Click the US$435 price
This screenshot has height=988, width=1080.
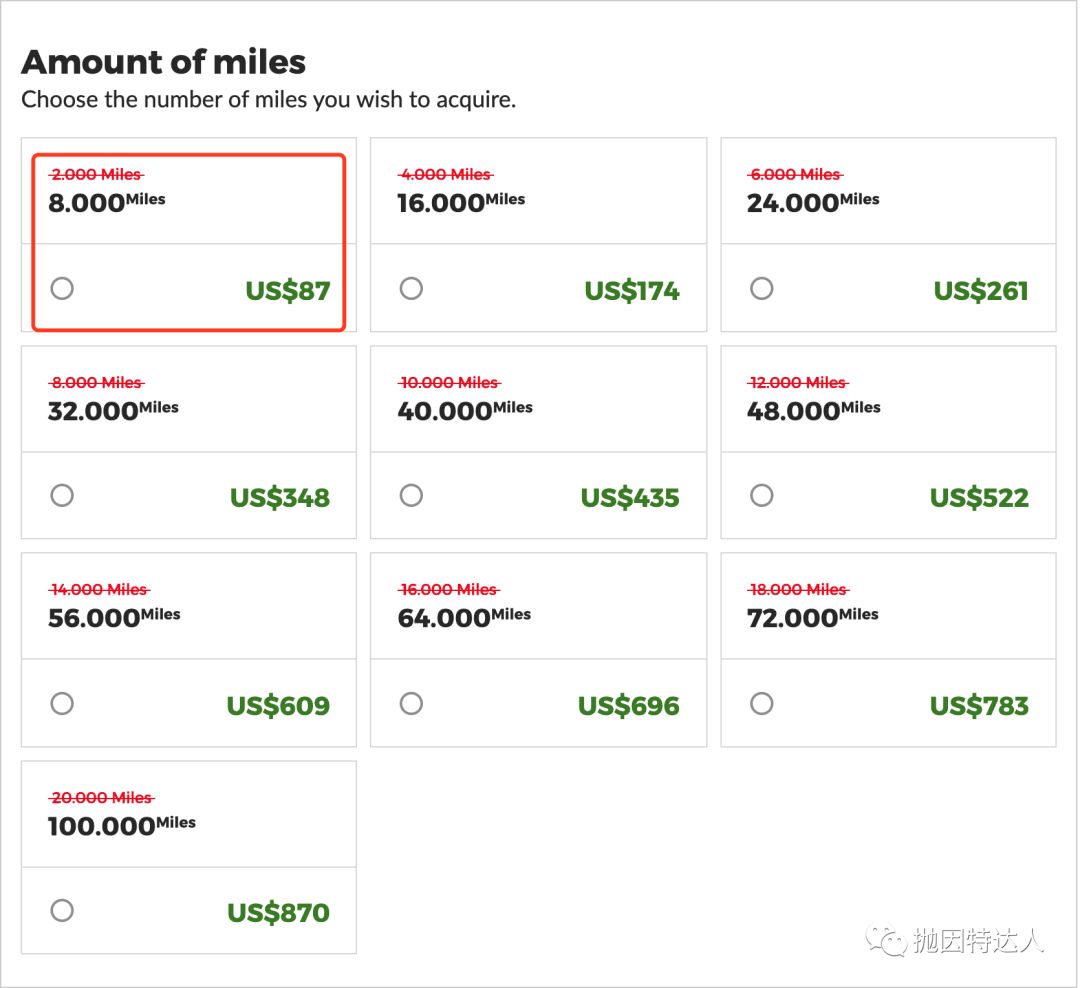pos(630,498)
